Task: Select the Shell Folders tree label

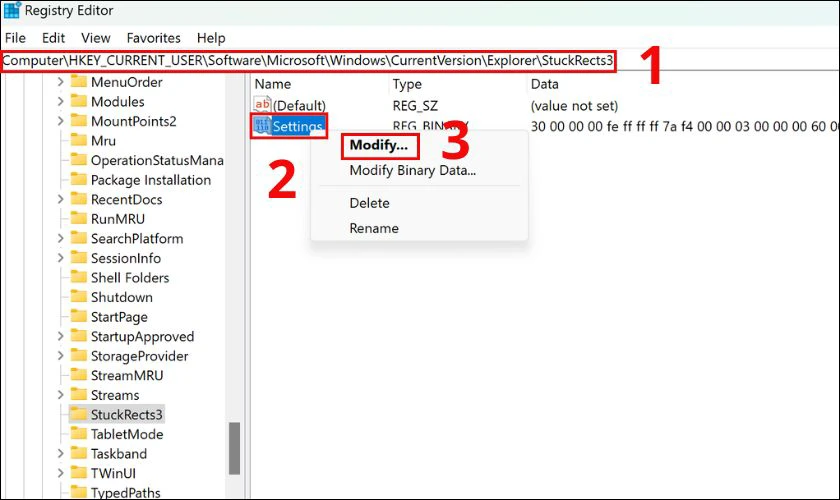Action: click(130, 278)
